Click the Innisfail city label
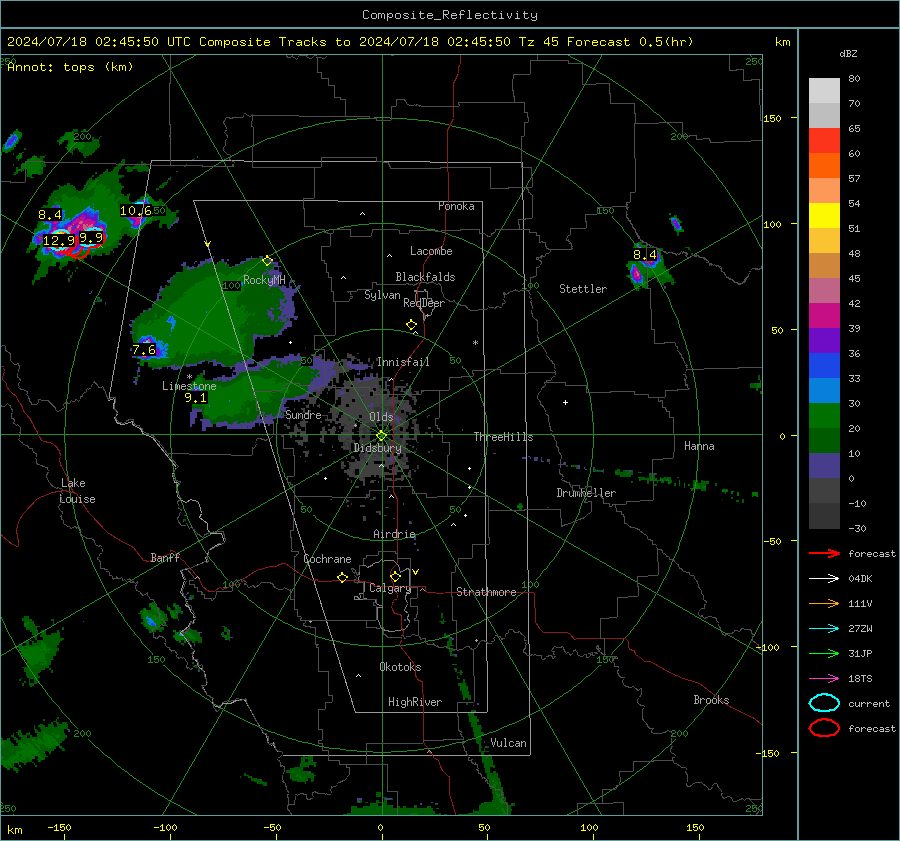Screen dimensions: 900x841 pyautogui.click(x=403, y=362)
